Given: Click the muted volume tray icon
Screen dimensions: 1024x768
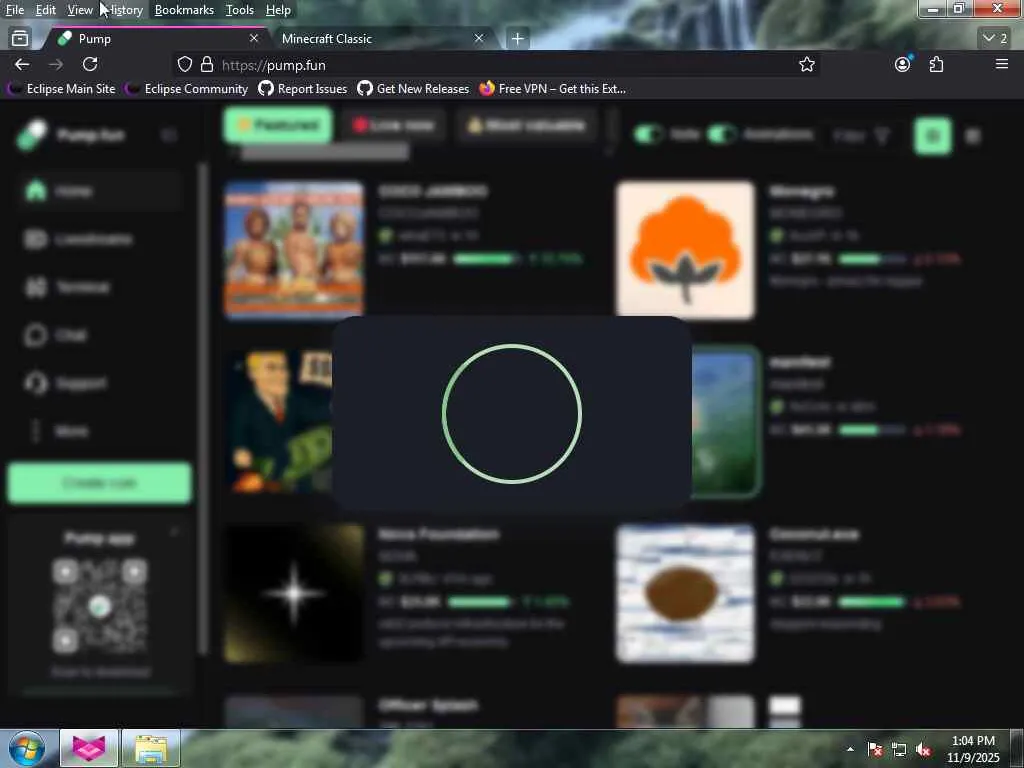Looking at the screenshot, I should [x=923, y=750].
